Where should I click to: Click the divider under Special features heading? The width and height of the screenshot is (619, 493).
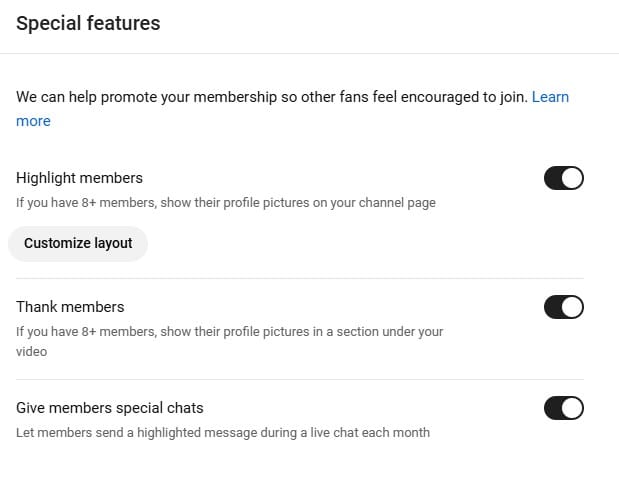(x=309, y=53)
